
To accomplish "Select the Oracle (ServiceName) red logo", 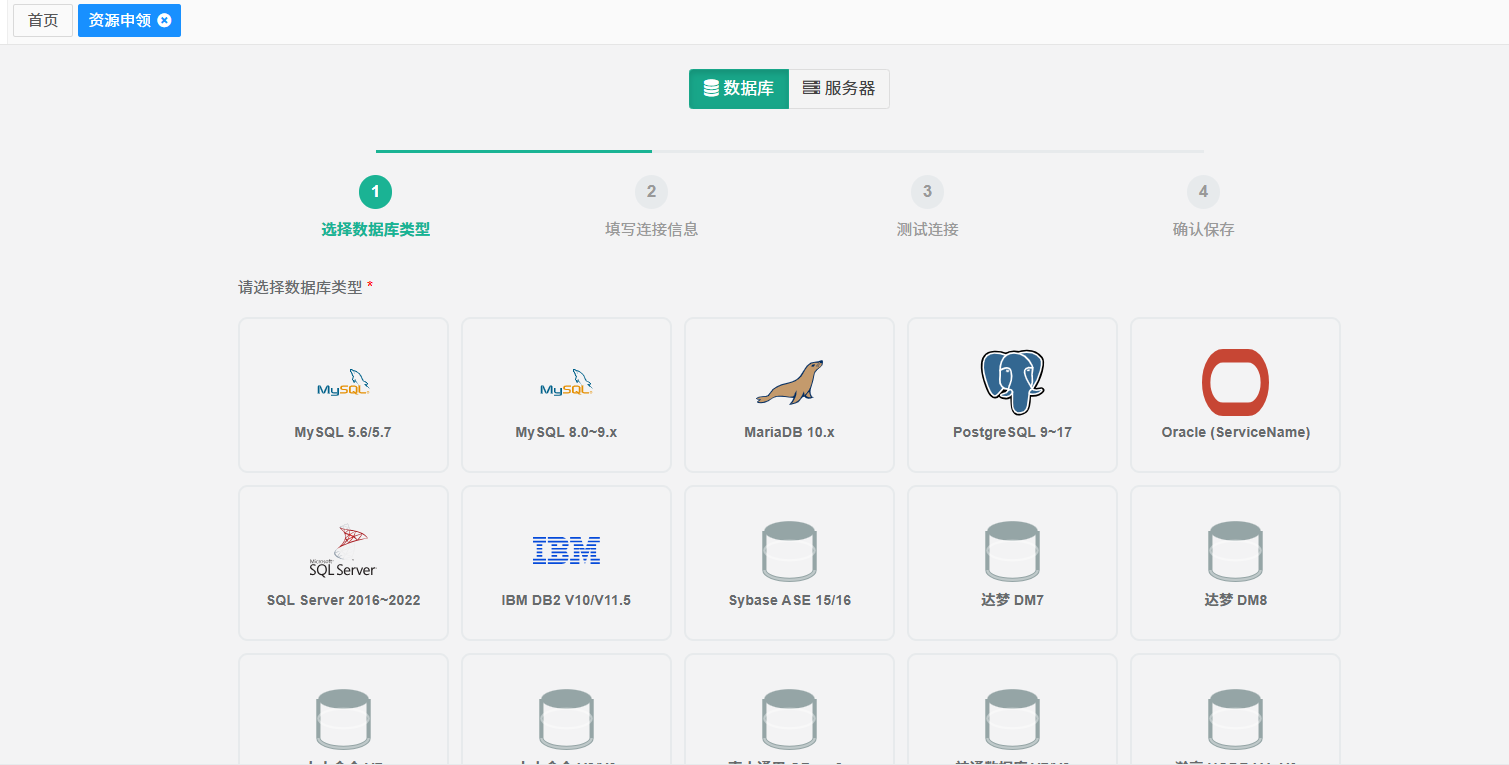I will [x=1235, y=382].
